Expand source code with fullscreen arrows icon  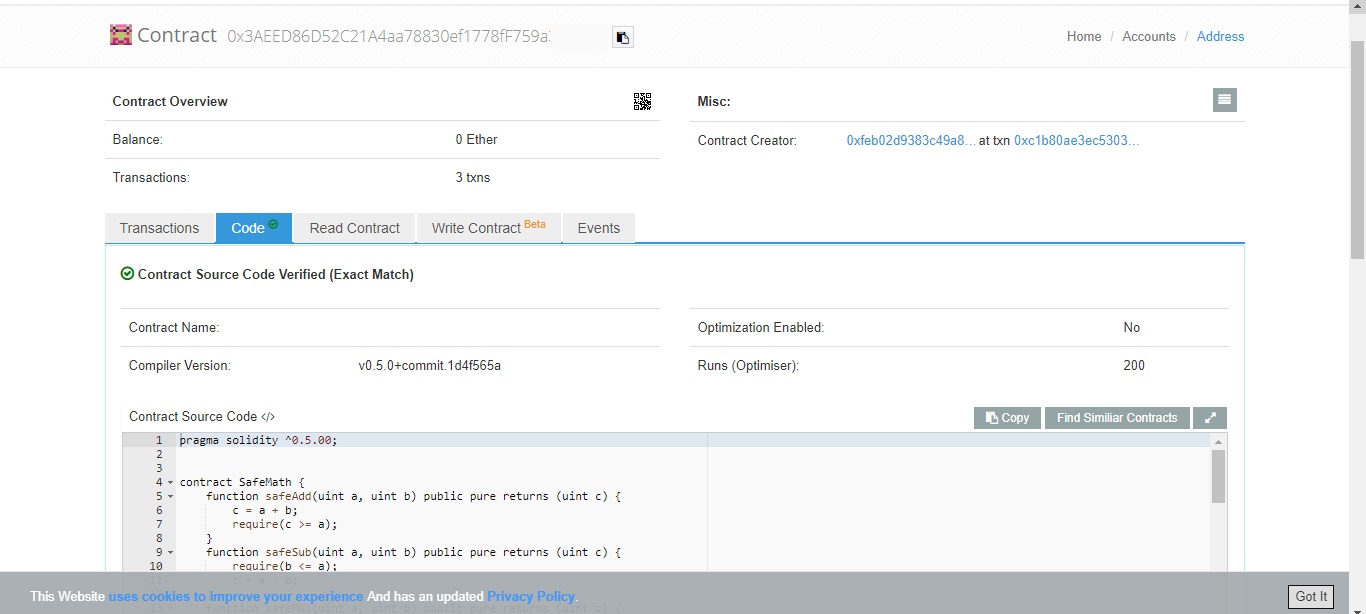tap(1210, 418)
